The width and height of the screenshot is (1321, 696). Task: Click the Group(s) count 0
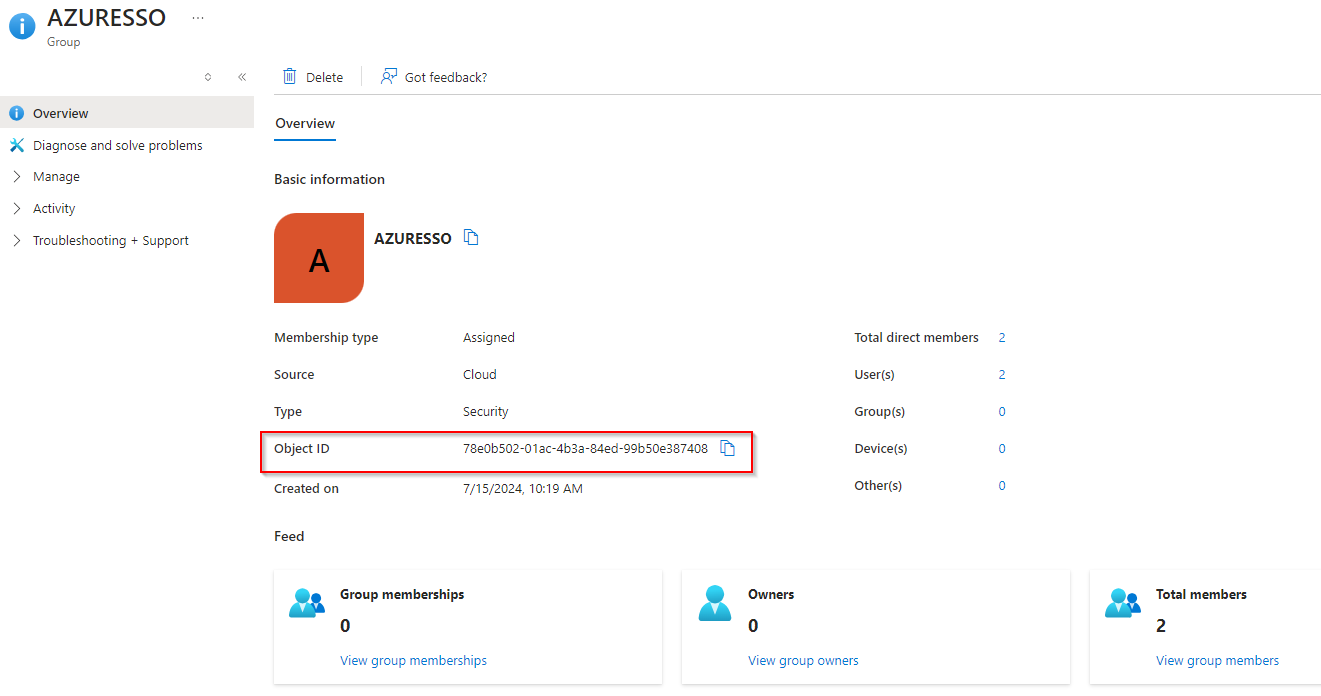point(1002,412)
